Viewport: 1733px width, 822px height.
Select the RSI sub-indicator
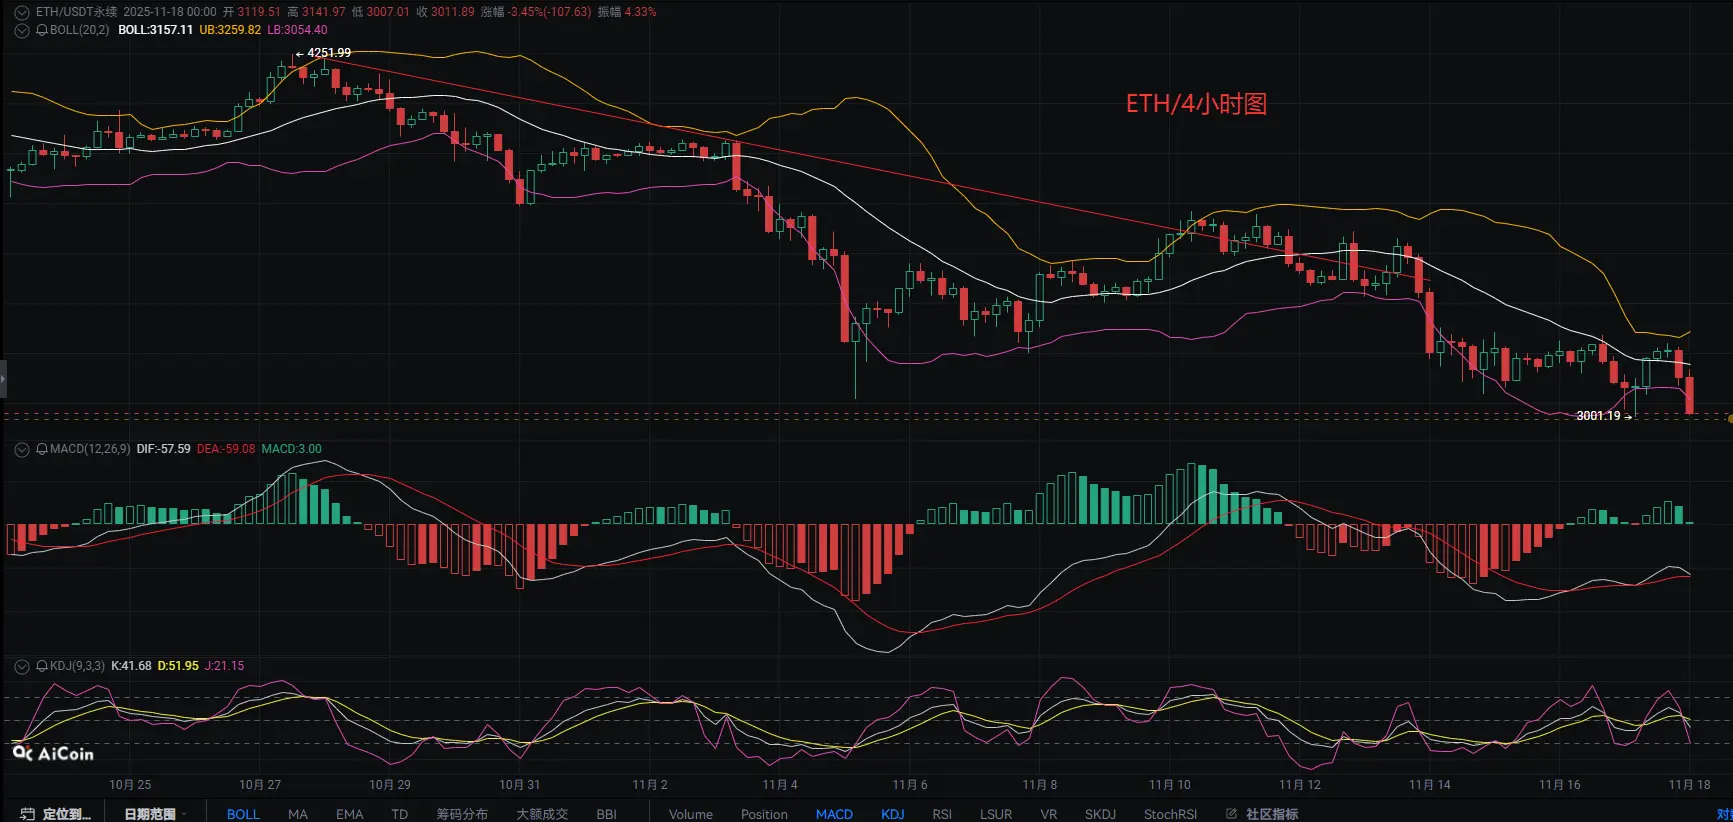click(942, 814)
